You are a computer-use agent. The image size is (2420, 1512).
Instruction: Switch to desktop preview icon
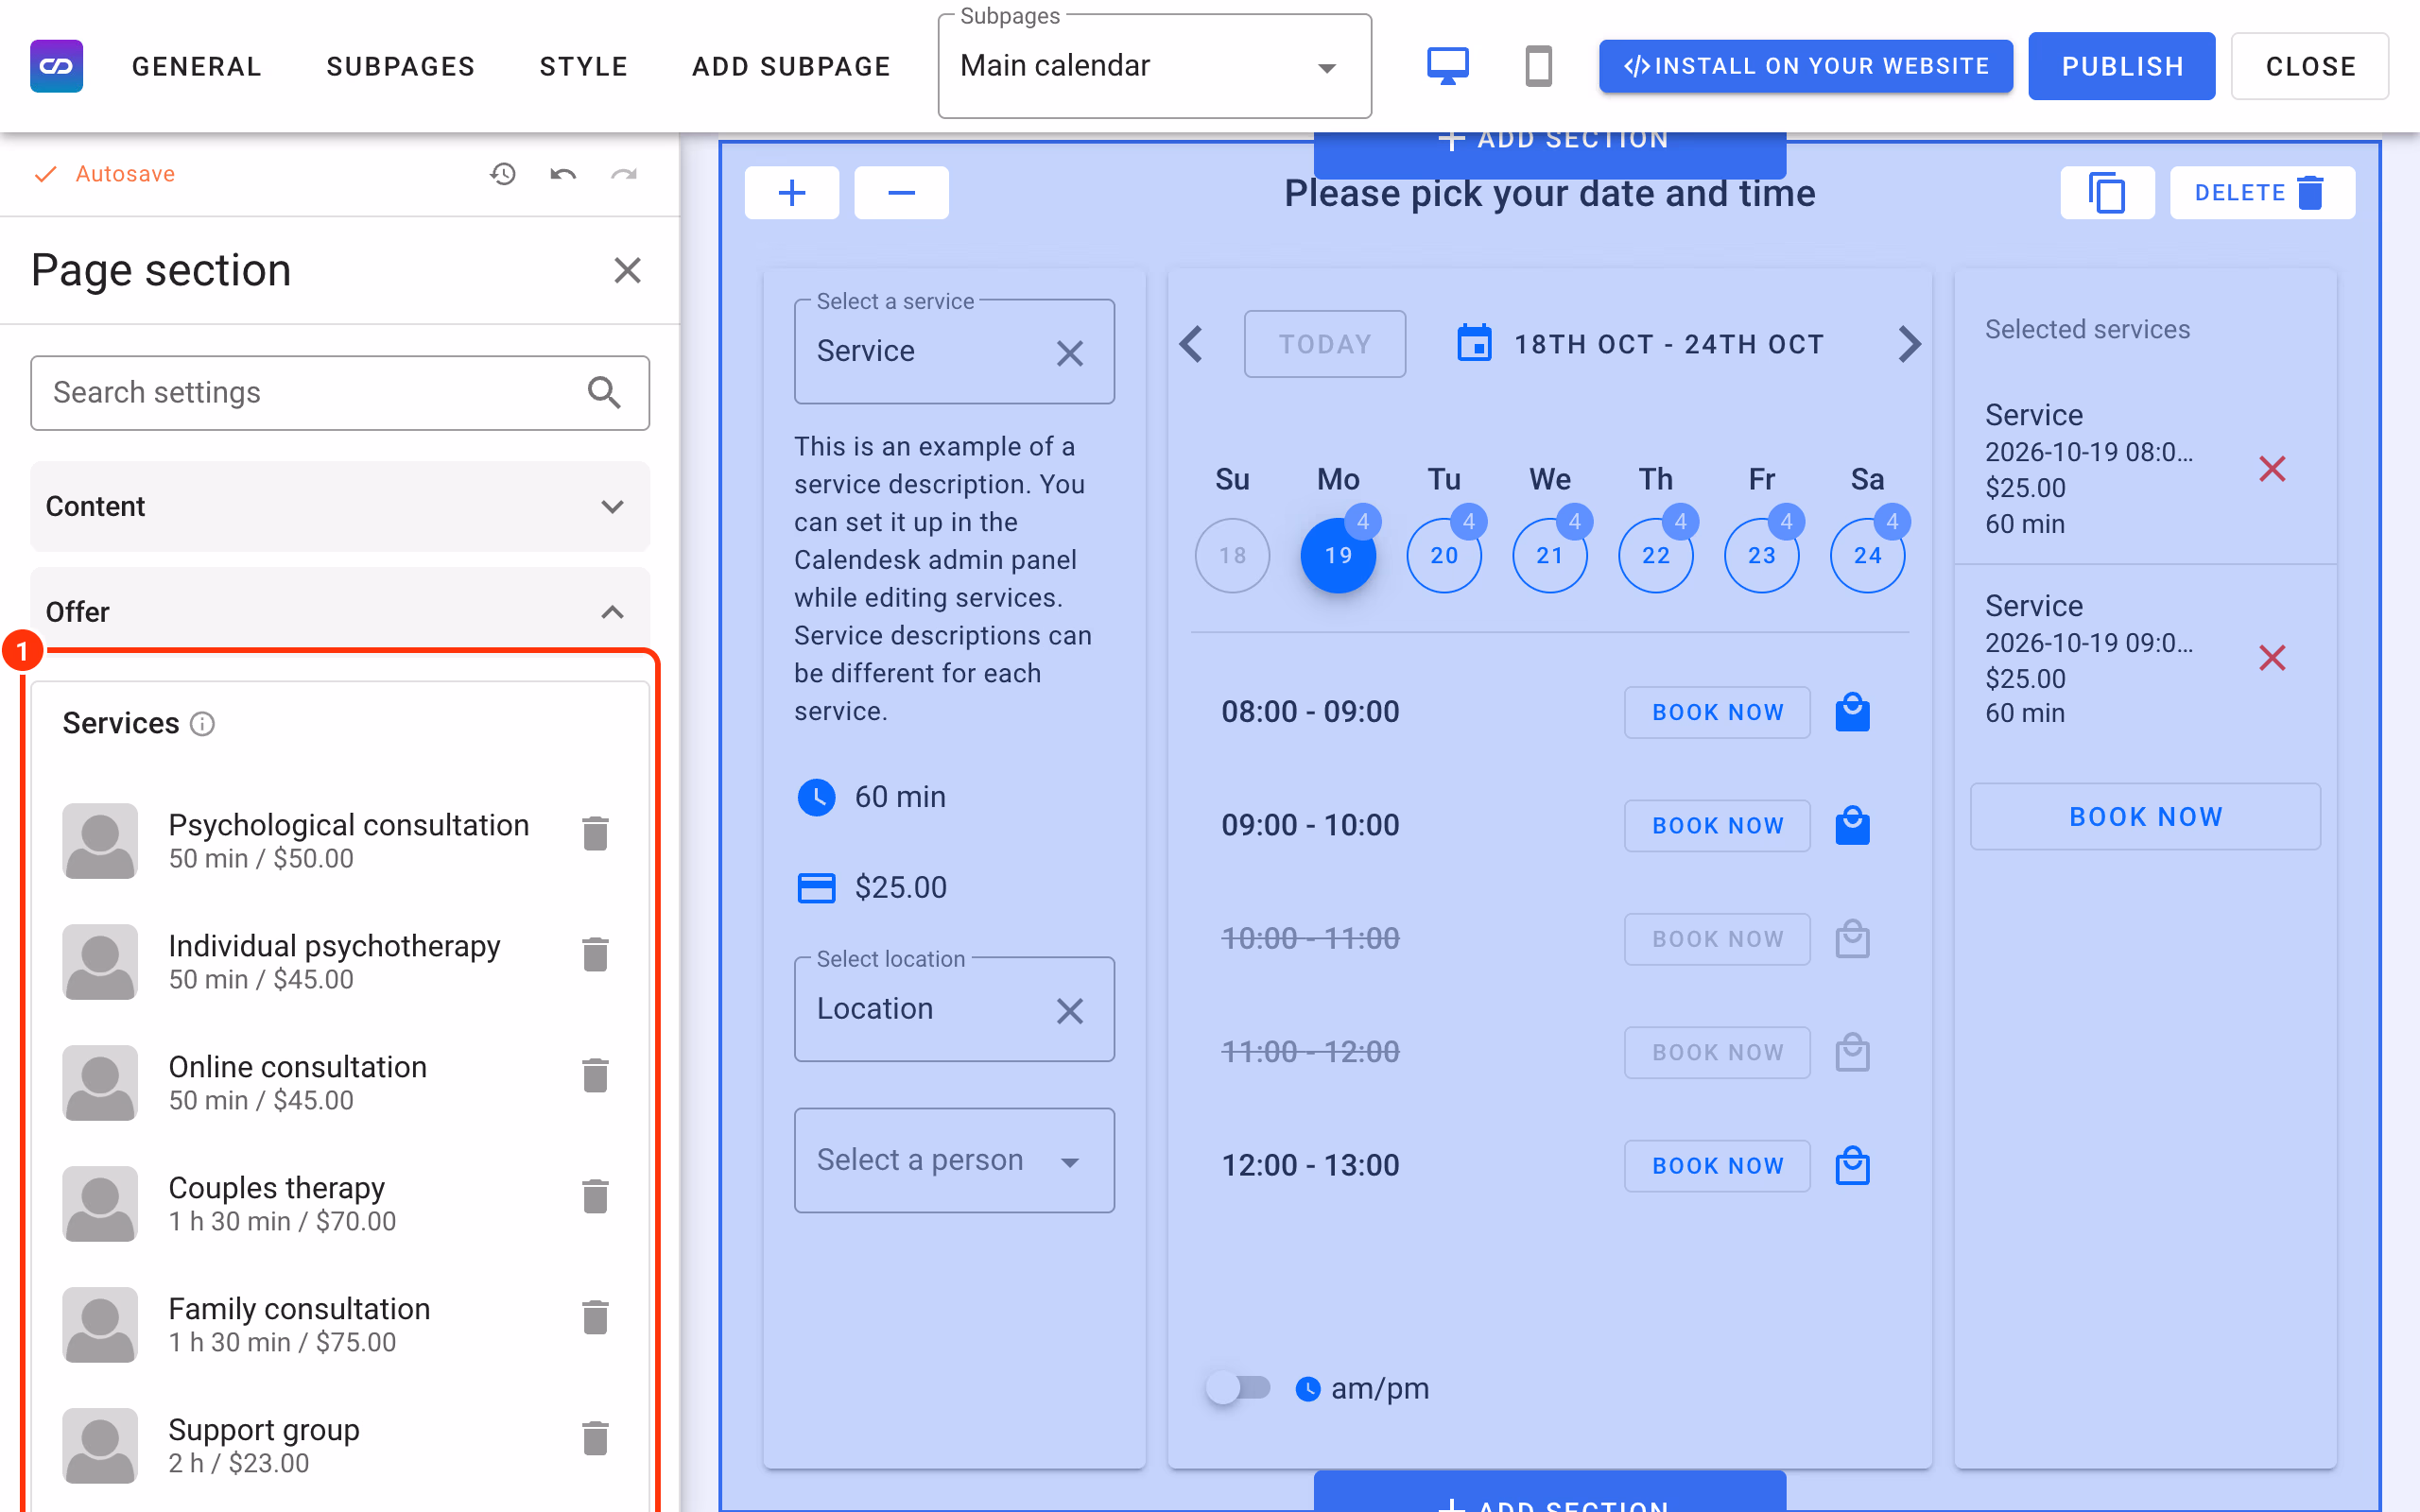coord(1447,66)
